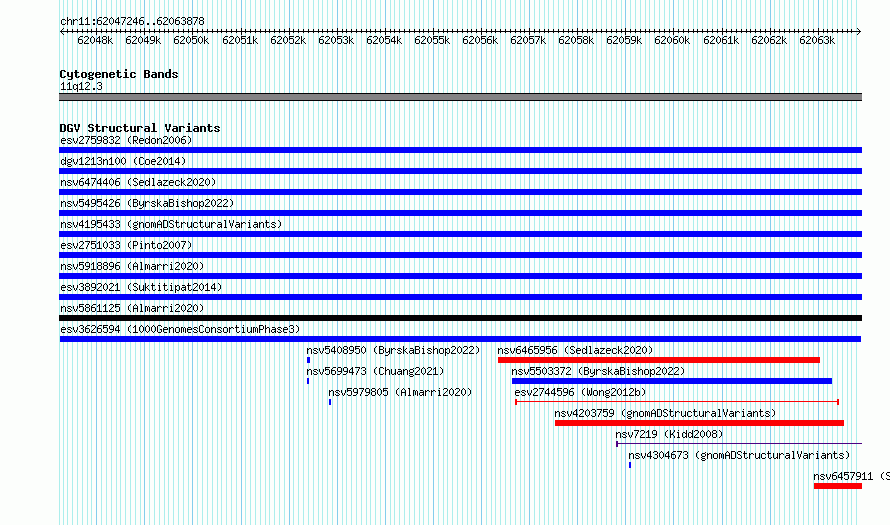Select the blue bar under nsv6474406 (Sedlazeck2020)

460,192
